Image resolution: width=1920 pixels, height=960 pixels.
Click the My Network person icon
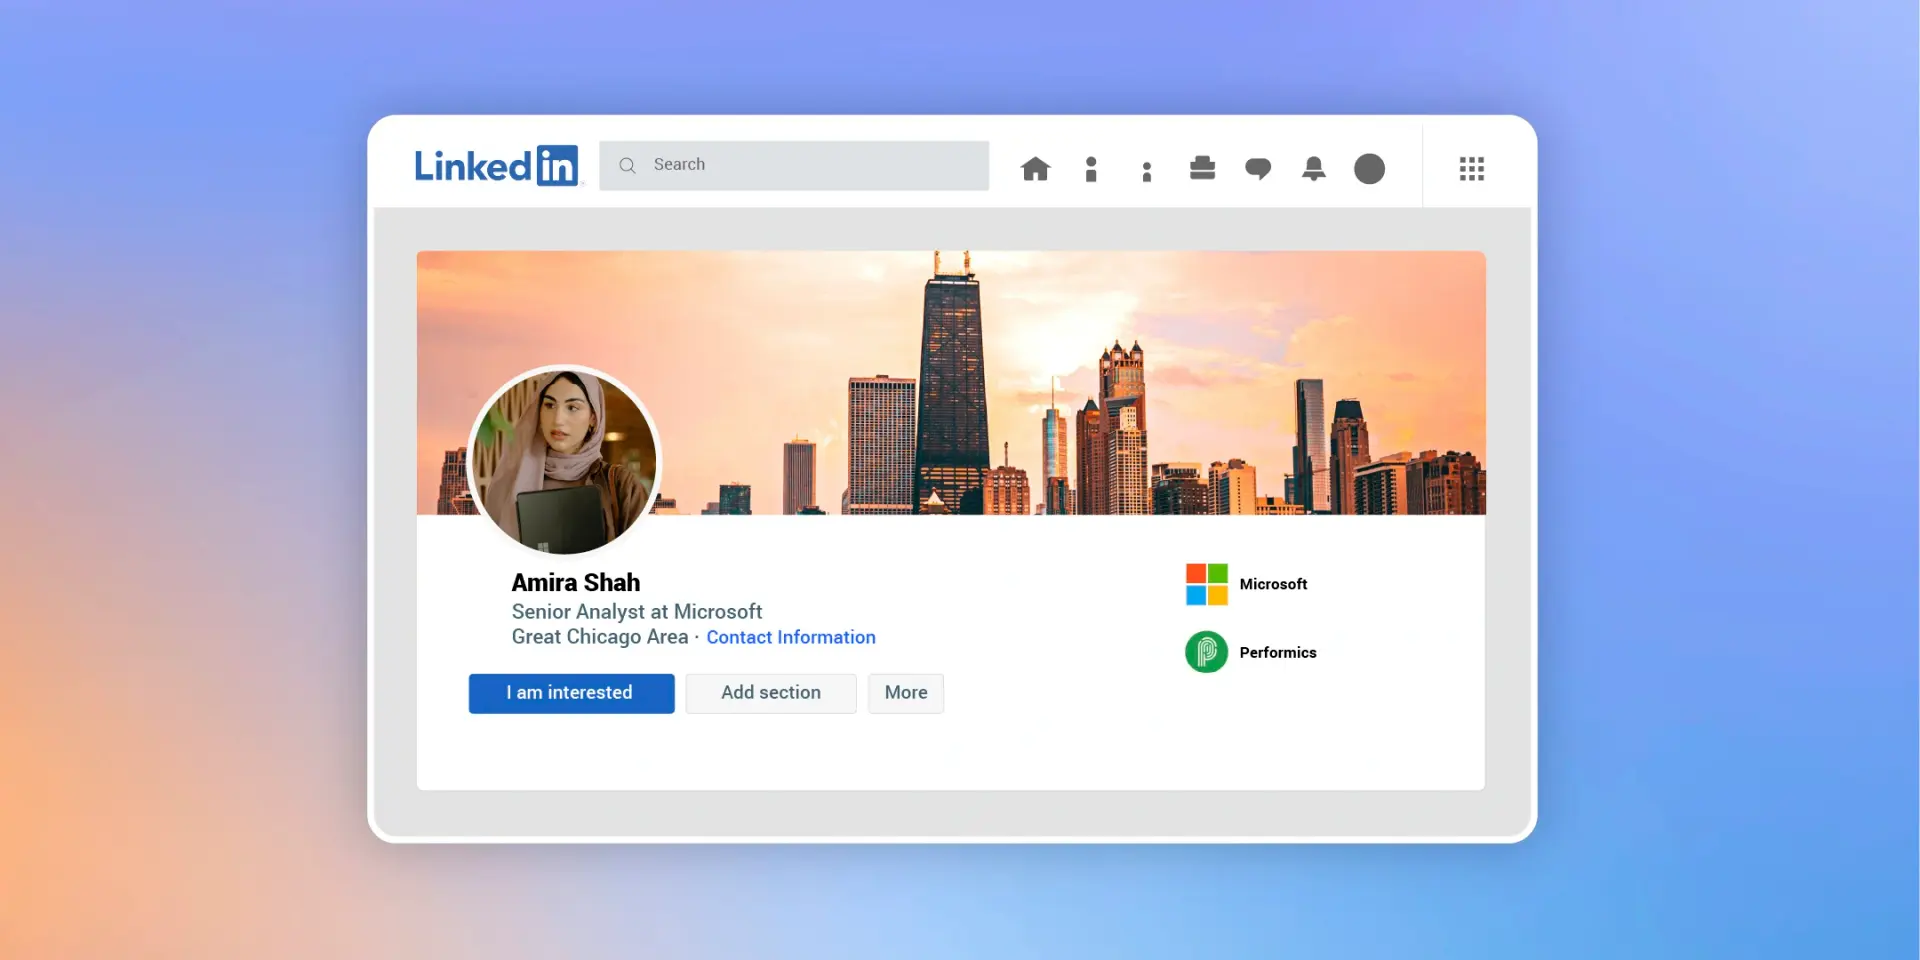coord(1091,168)
